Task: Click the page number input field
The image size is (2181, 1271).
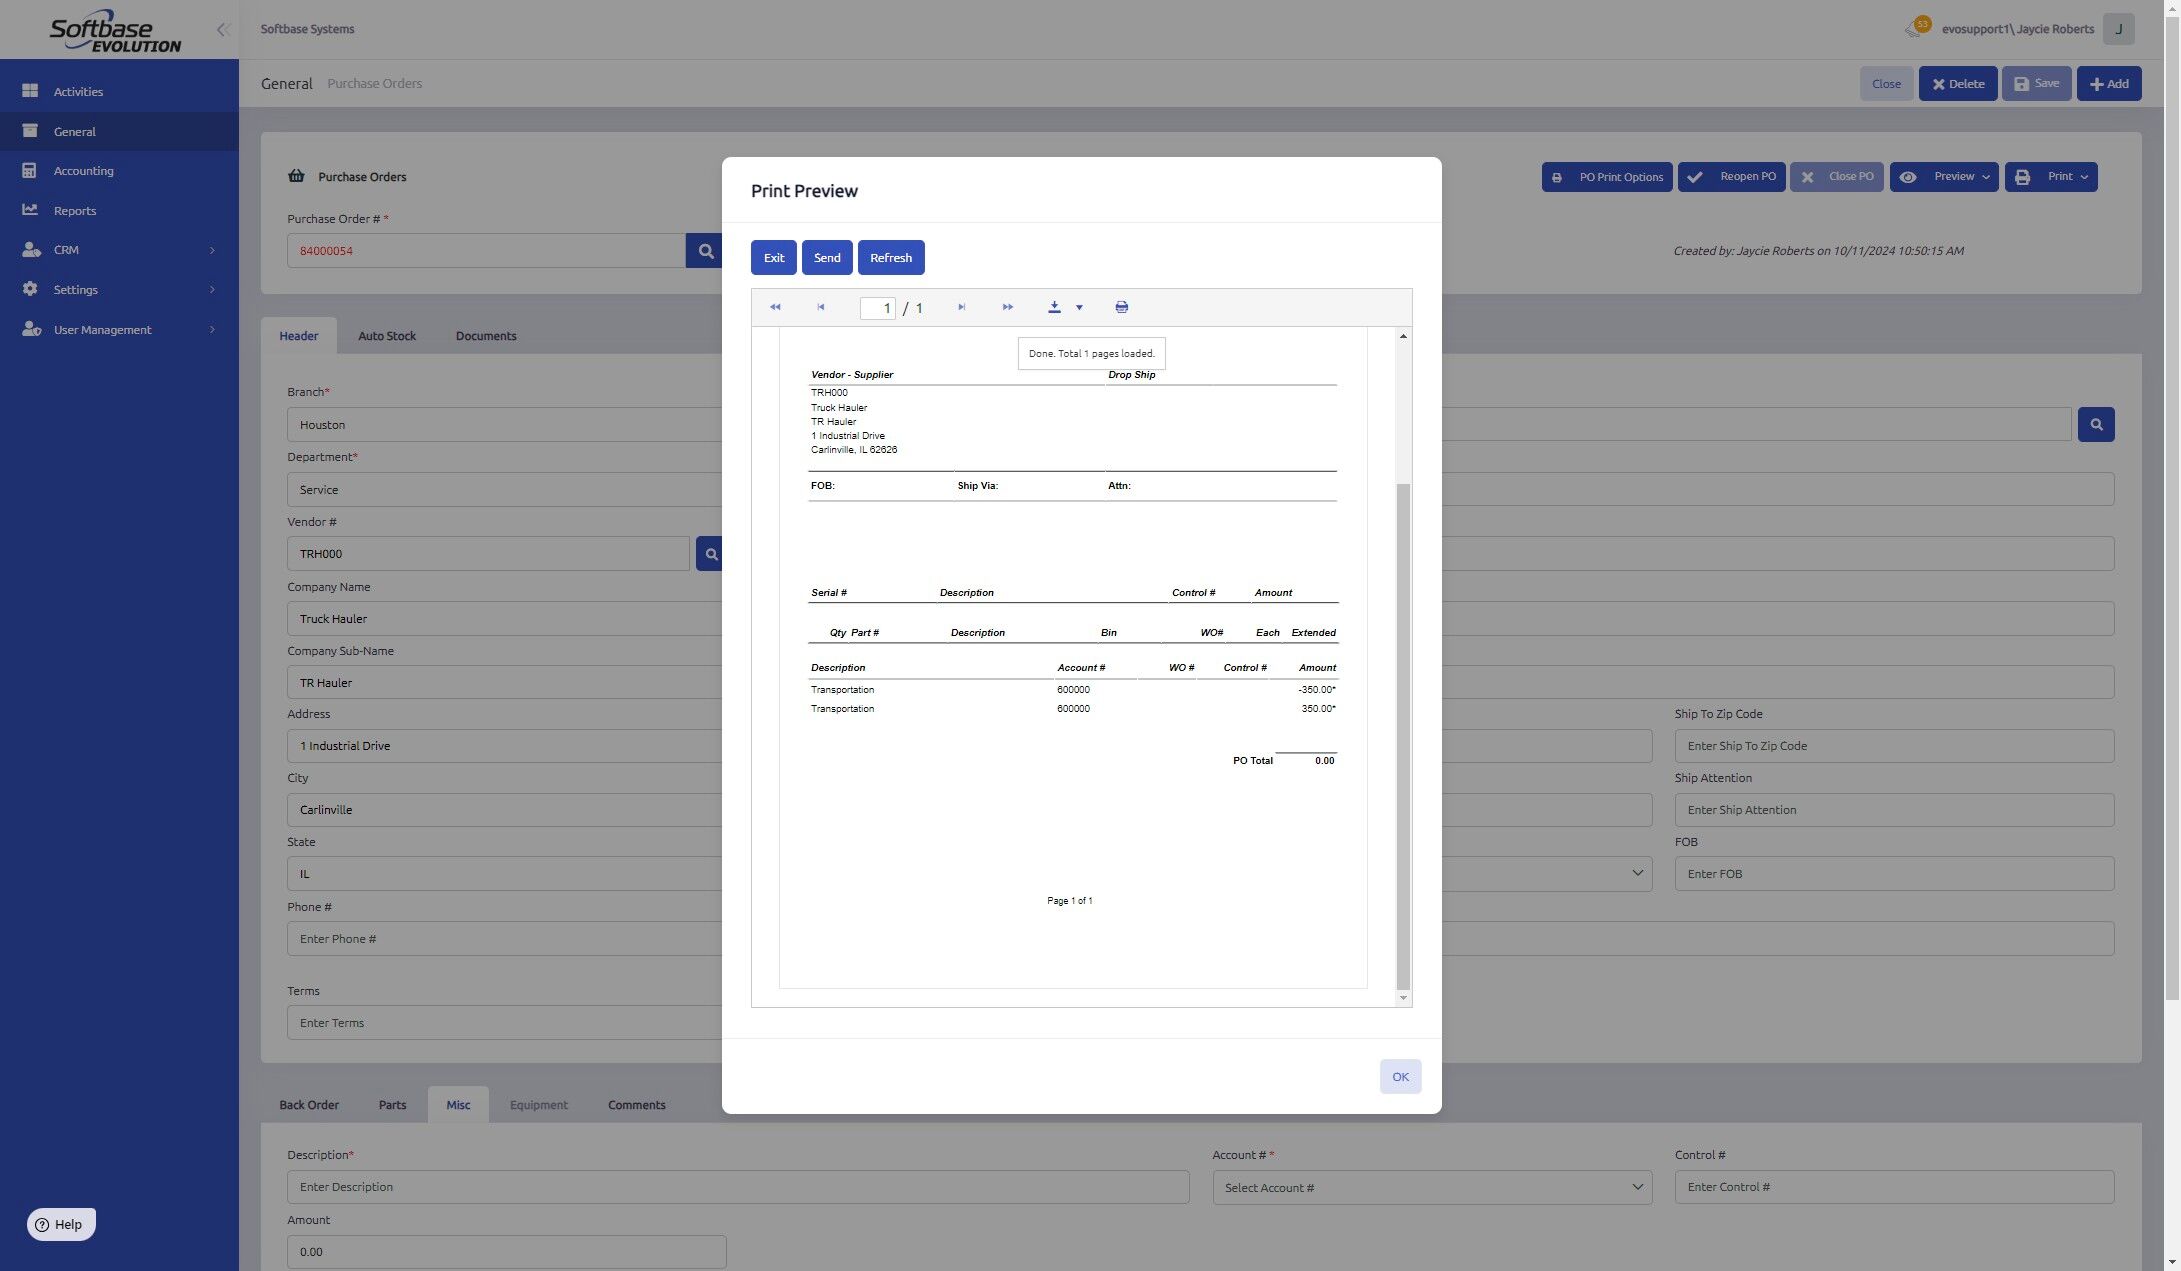Action: click(877, 308)
